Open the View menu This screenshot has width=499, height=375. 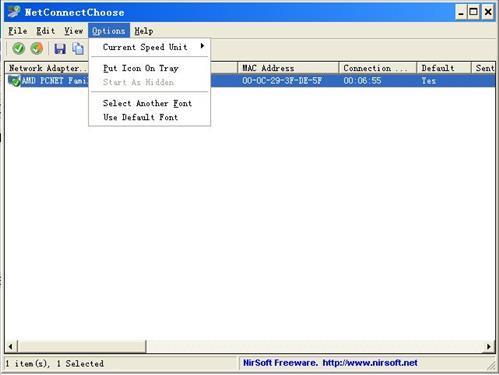coord(74,31)
